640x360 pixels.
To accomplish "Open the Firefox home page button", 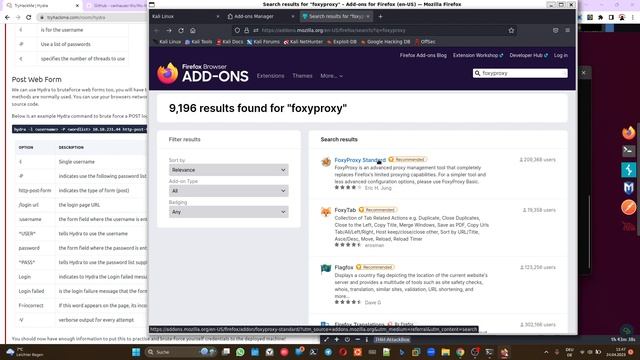I will (193, 30).
